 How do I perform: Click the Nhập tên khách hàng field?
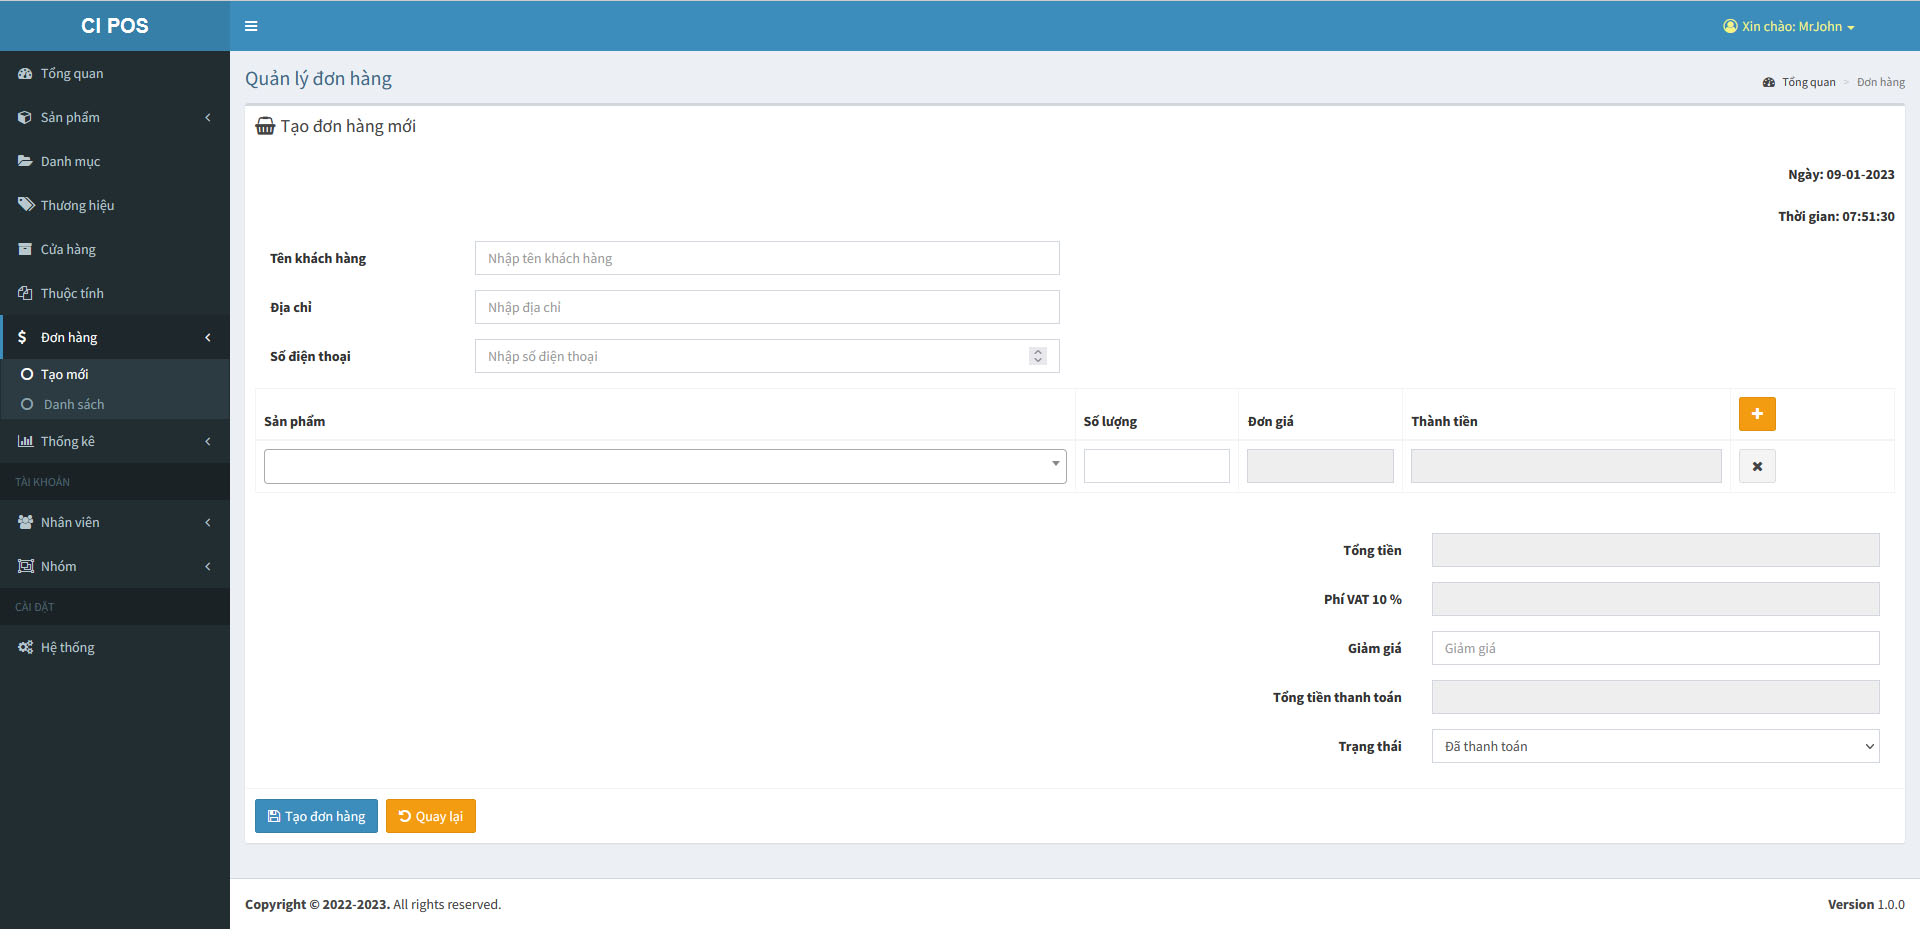click(766, 257)
